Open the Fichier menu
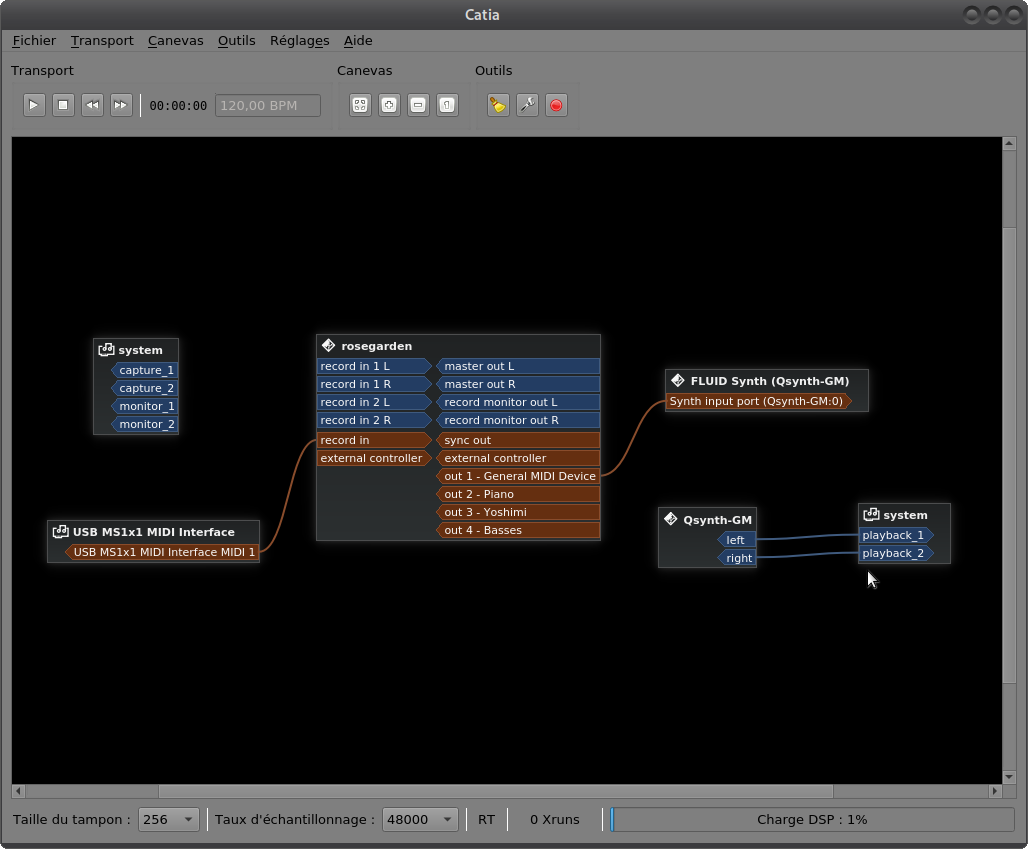Image resolution: width=1028 pixels, height=849 pixels. 34,41
